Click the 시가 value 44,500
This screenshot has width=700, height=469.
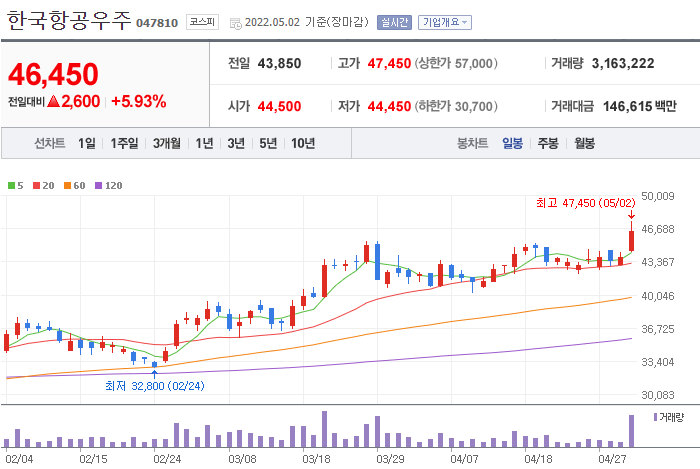(279, 106)
